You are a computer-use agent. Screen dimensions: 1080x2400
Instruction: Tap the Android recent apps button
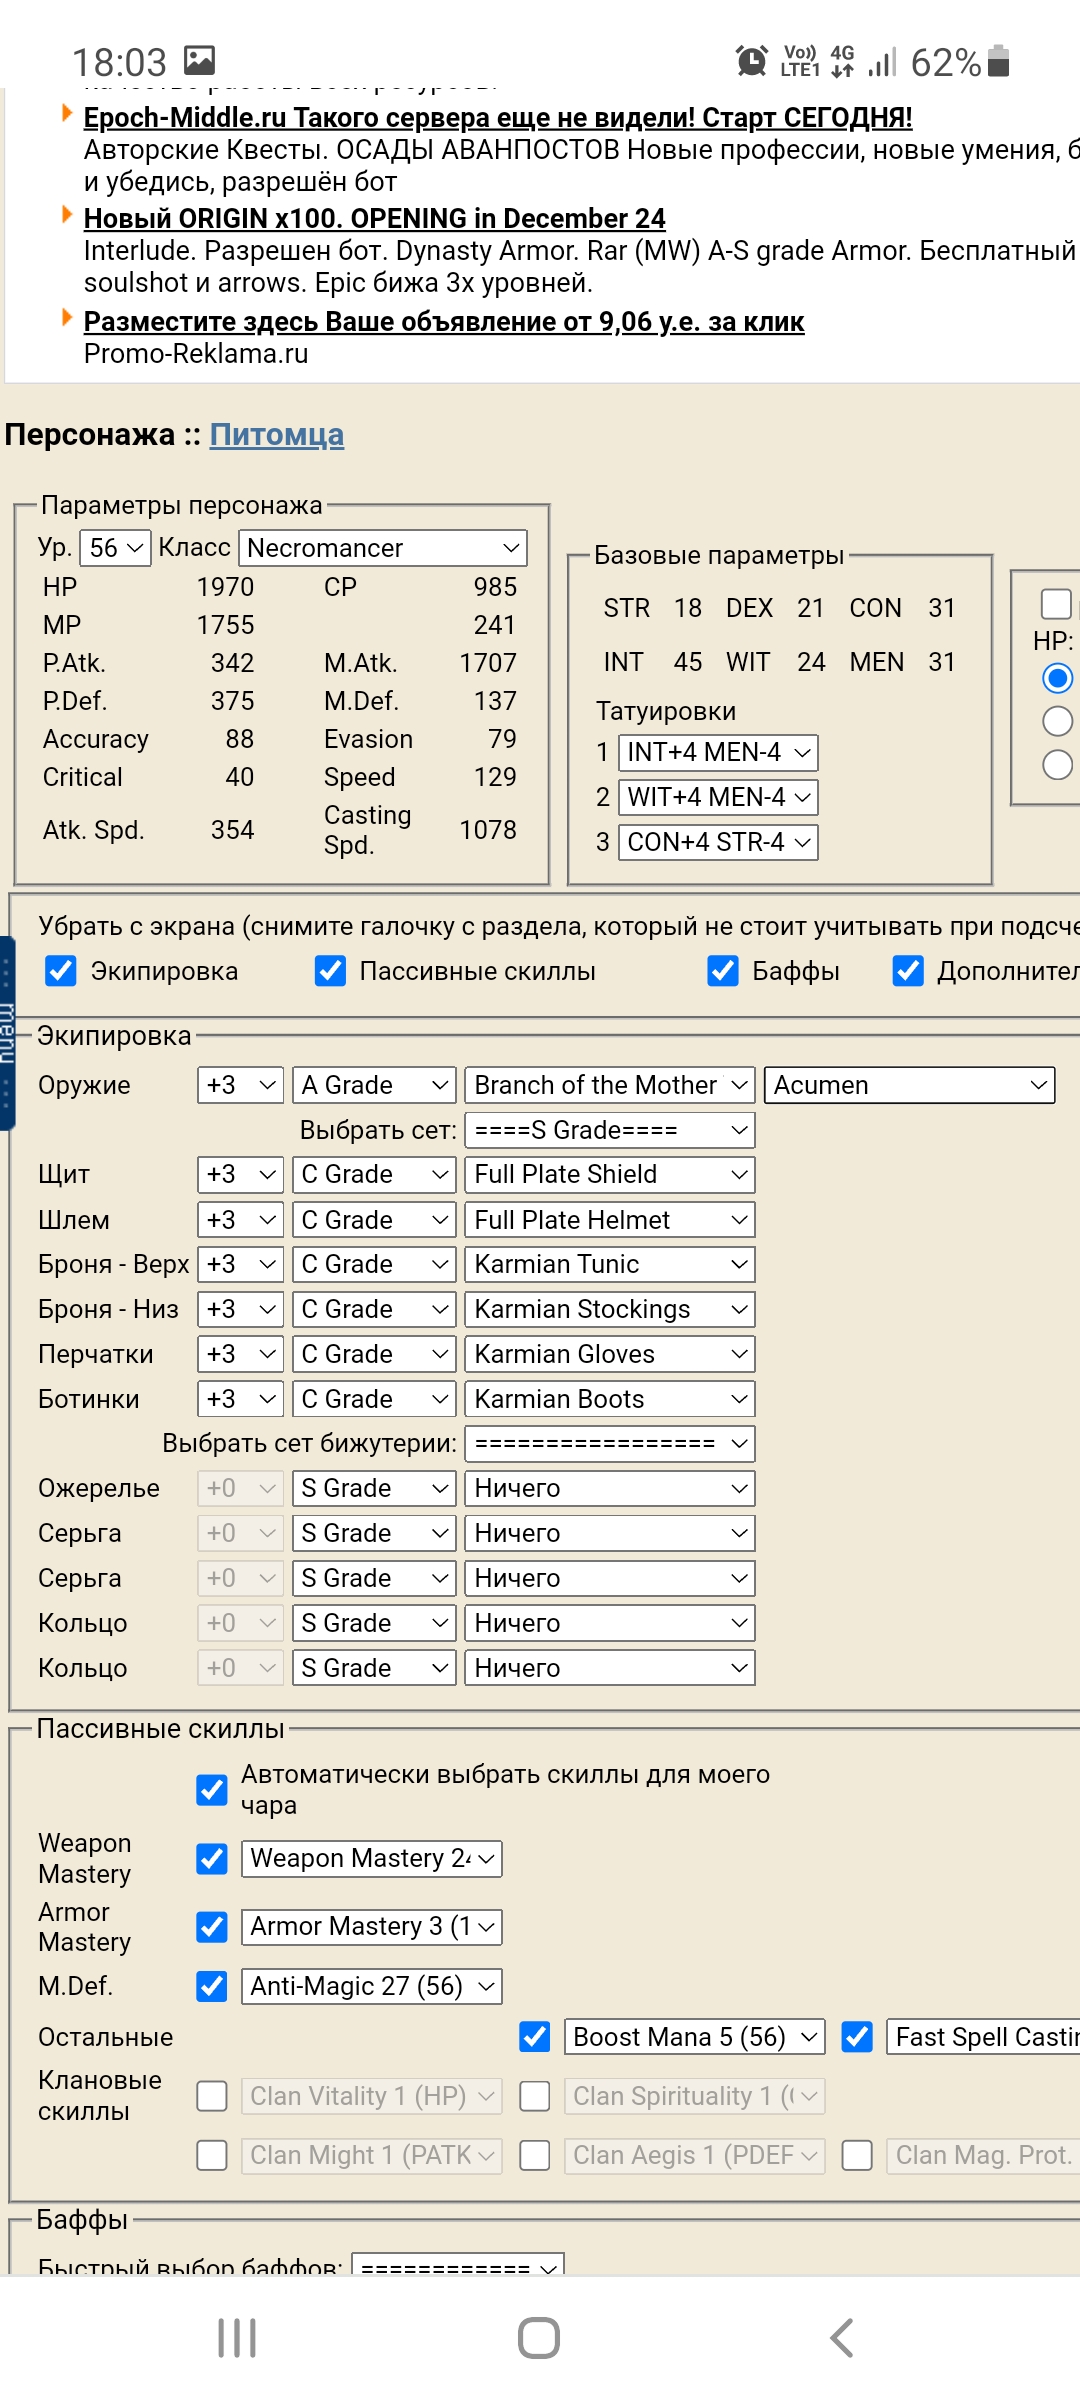tap(237, 2338)
